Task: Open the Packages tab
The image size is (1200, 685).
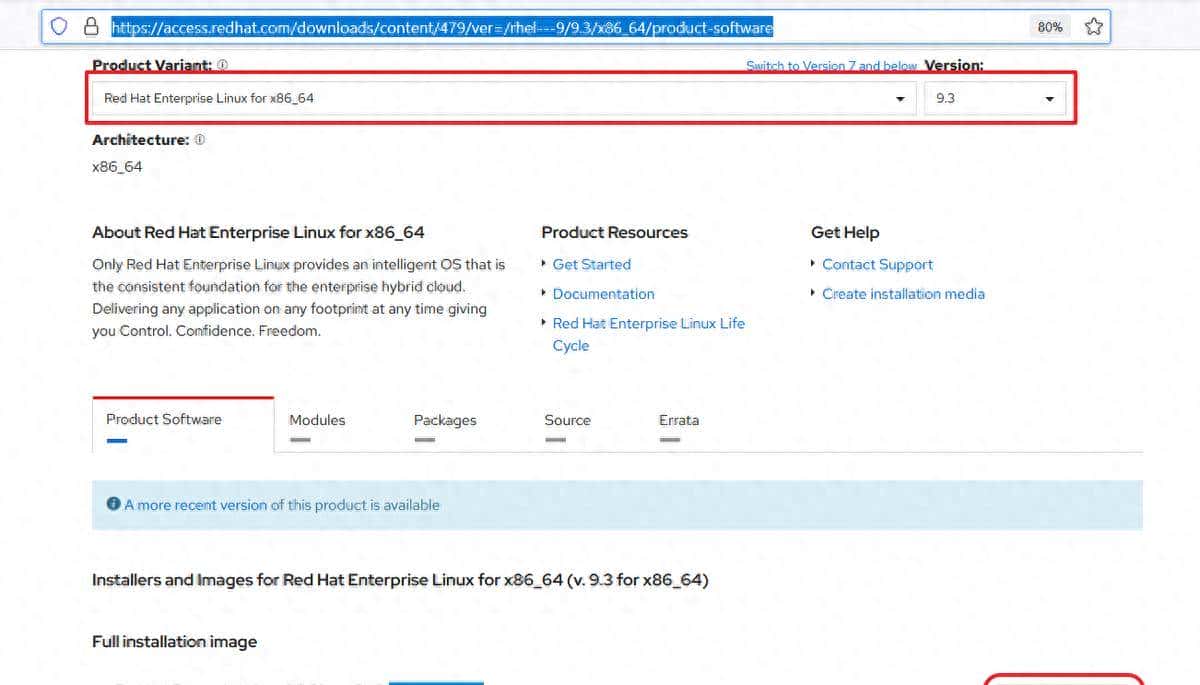Action: [444, 420]
